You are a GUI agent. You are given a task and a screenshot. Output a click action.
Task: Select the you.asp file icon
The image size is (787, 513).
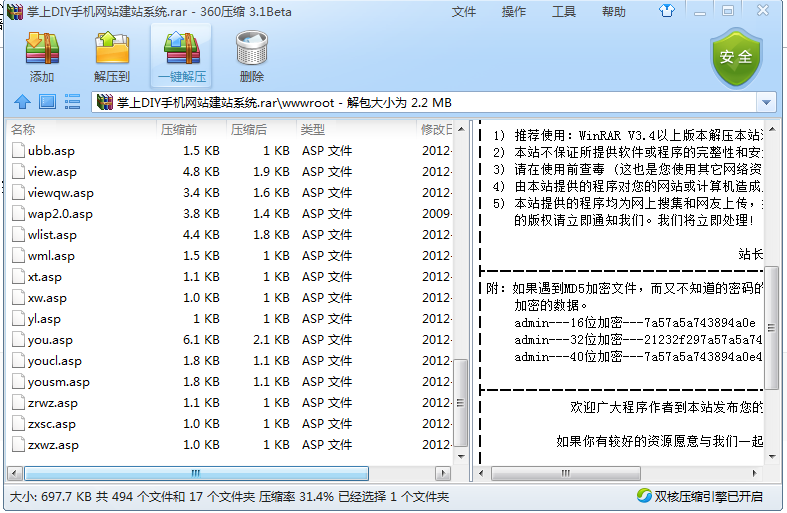point(19,340)
